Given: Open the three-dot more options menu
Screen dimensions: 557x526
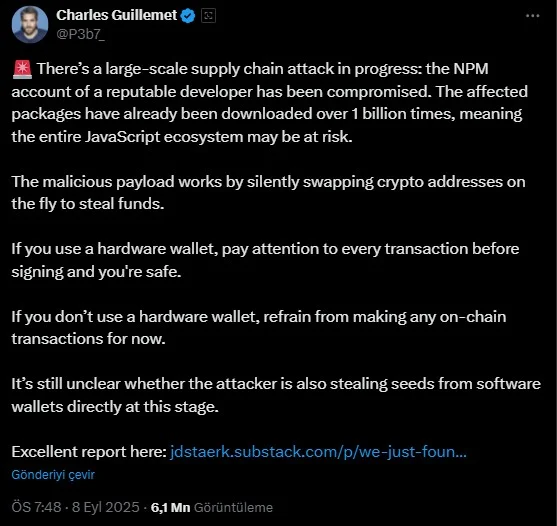Looking at the screenshot, I should click(x=532, y=16).
